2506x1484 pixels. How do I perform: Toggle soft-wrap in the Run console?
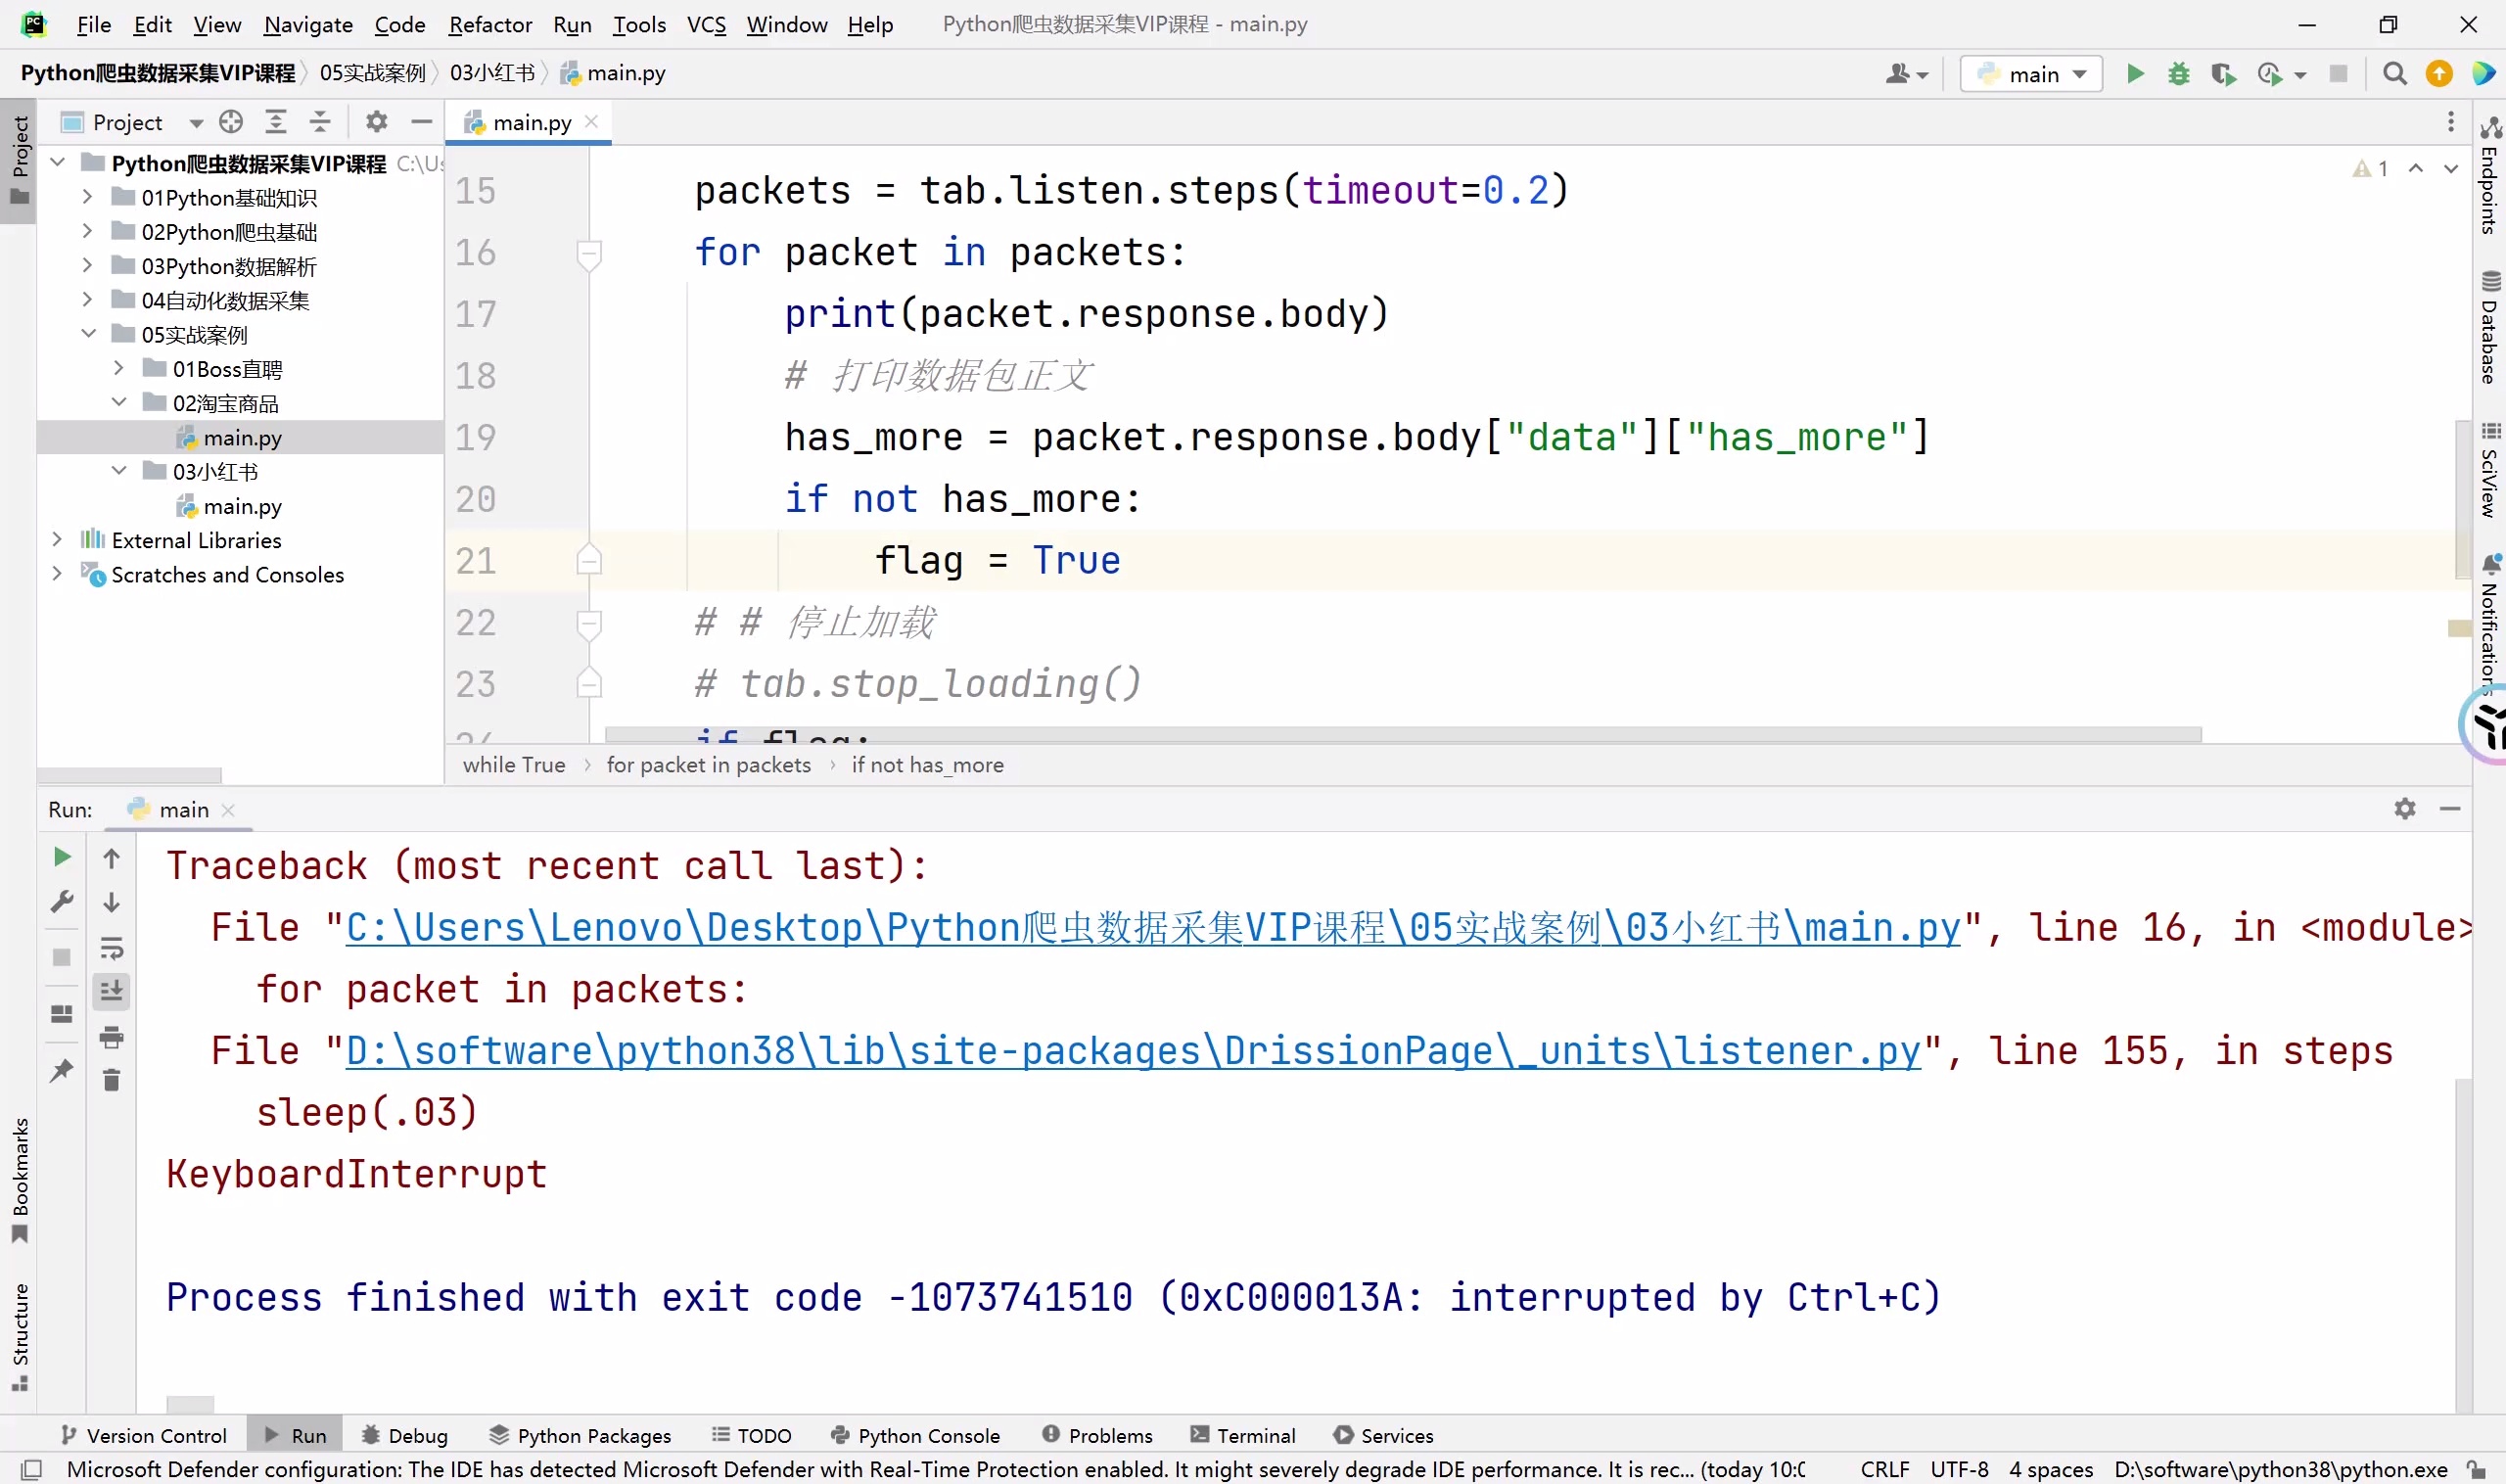pyautogui.click(x=112, y=948)
